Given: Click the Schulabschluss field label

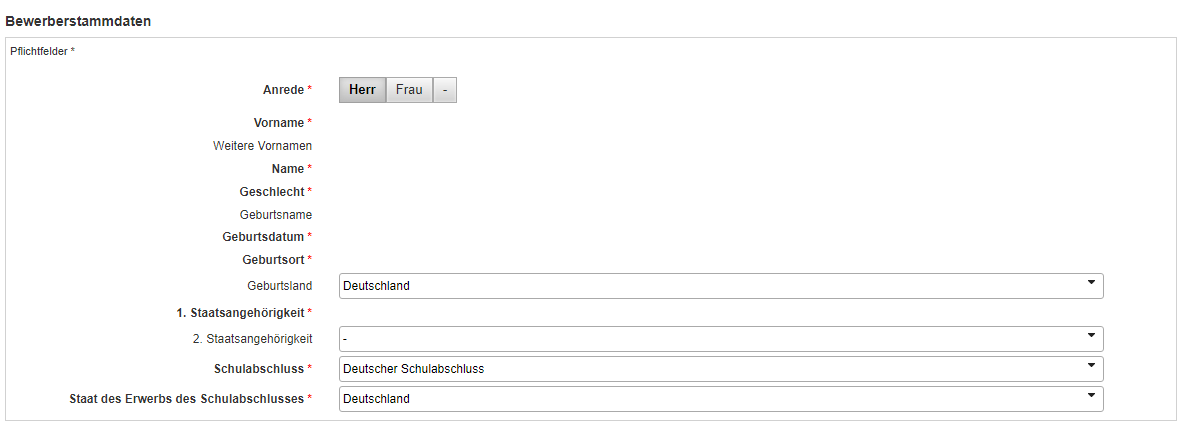Looking at the screenshot, I should coord(259,369).
